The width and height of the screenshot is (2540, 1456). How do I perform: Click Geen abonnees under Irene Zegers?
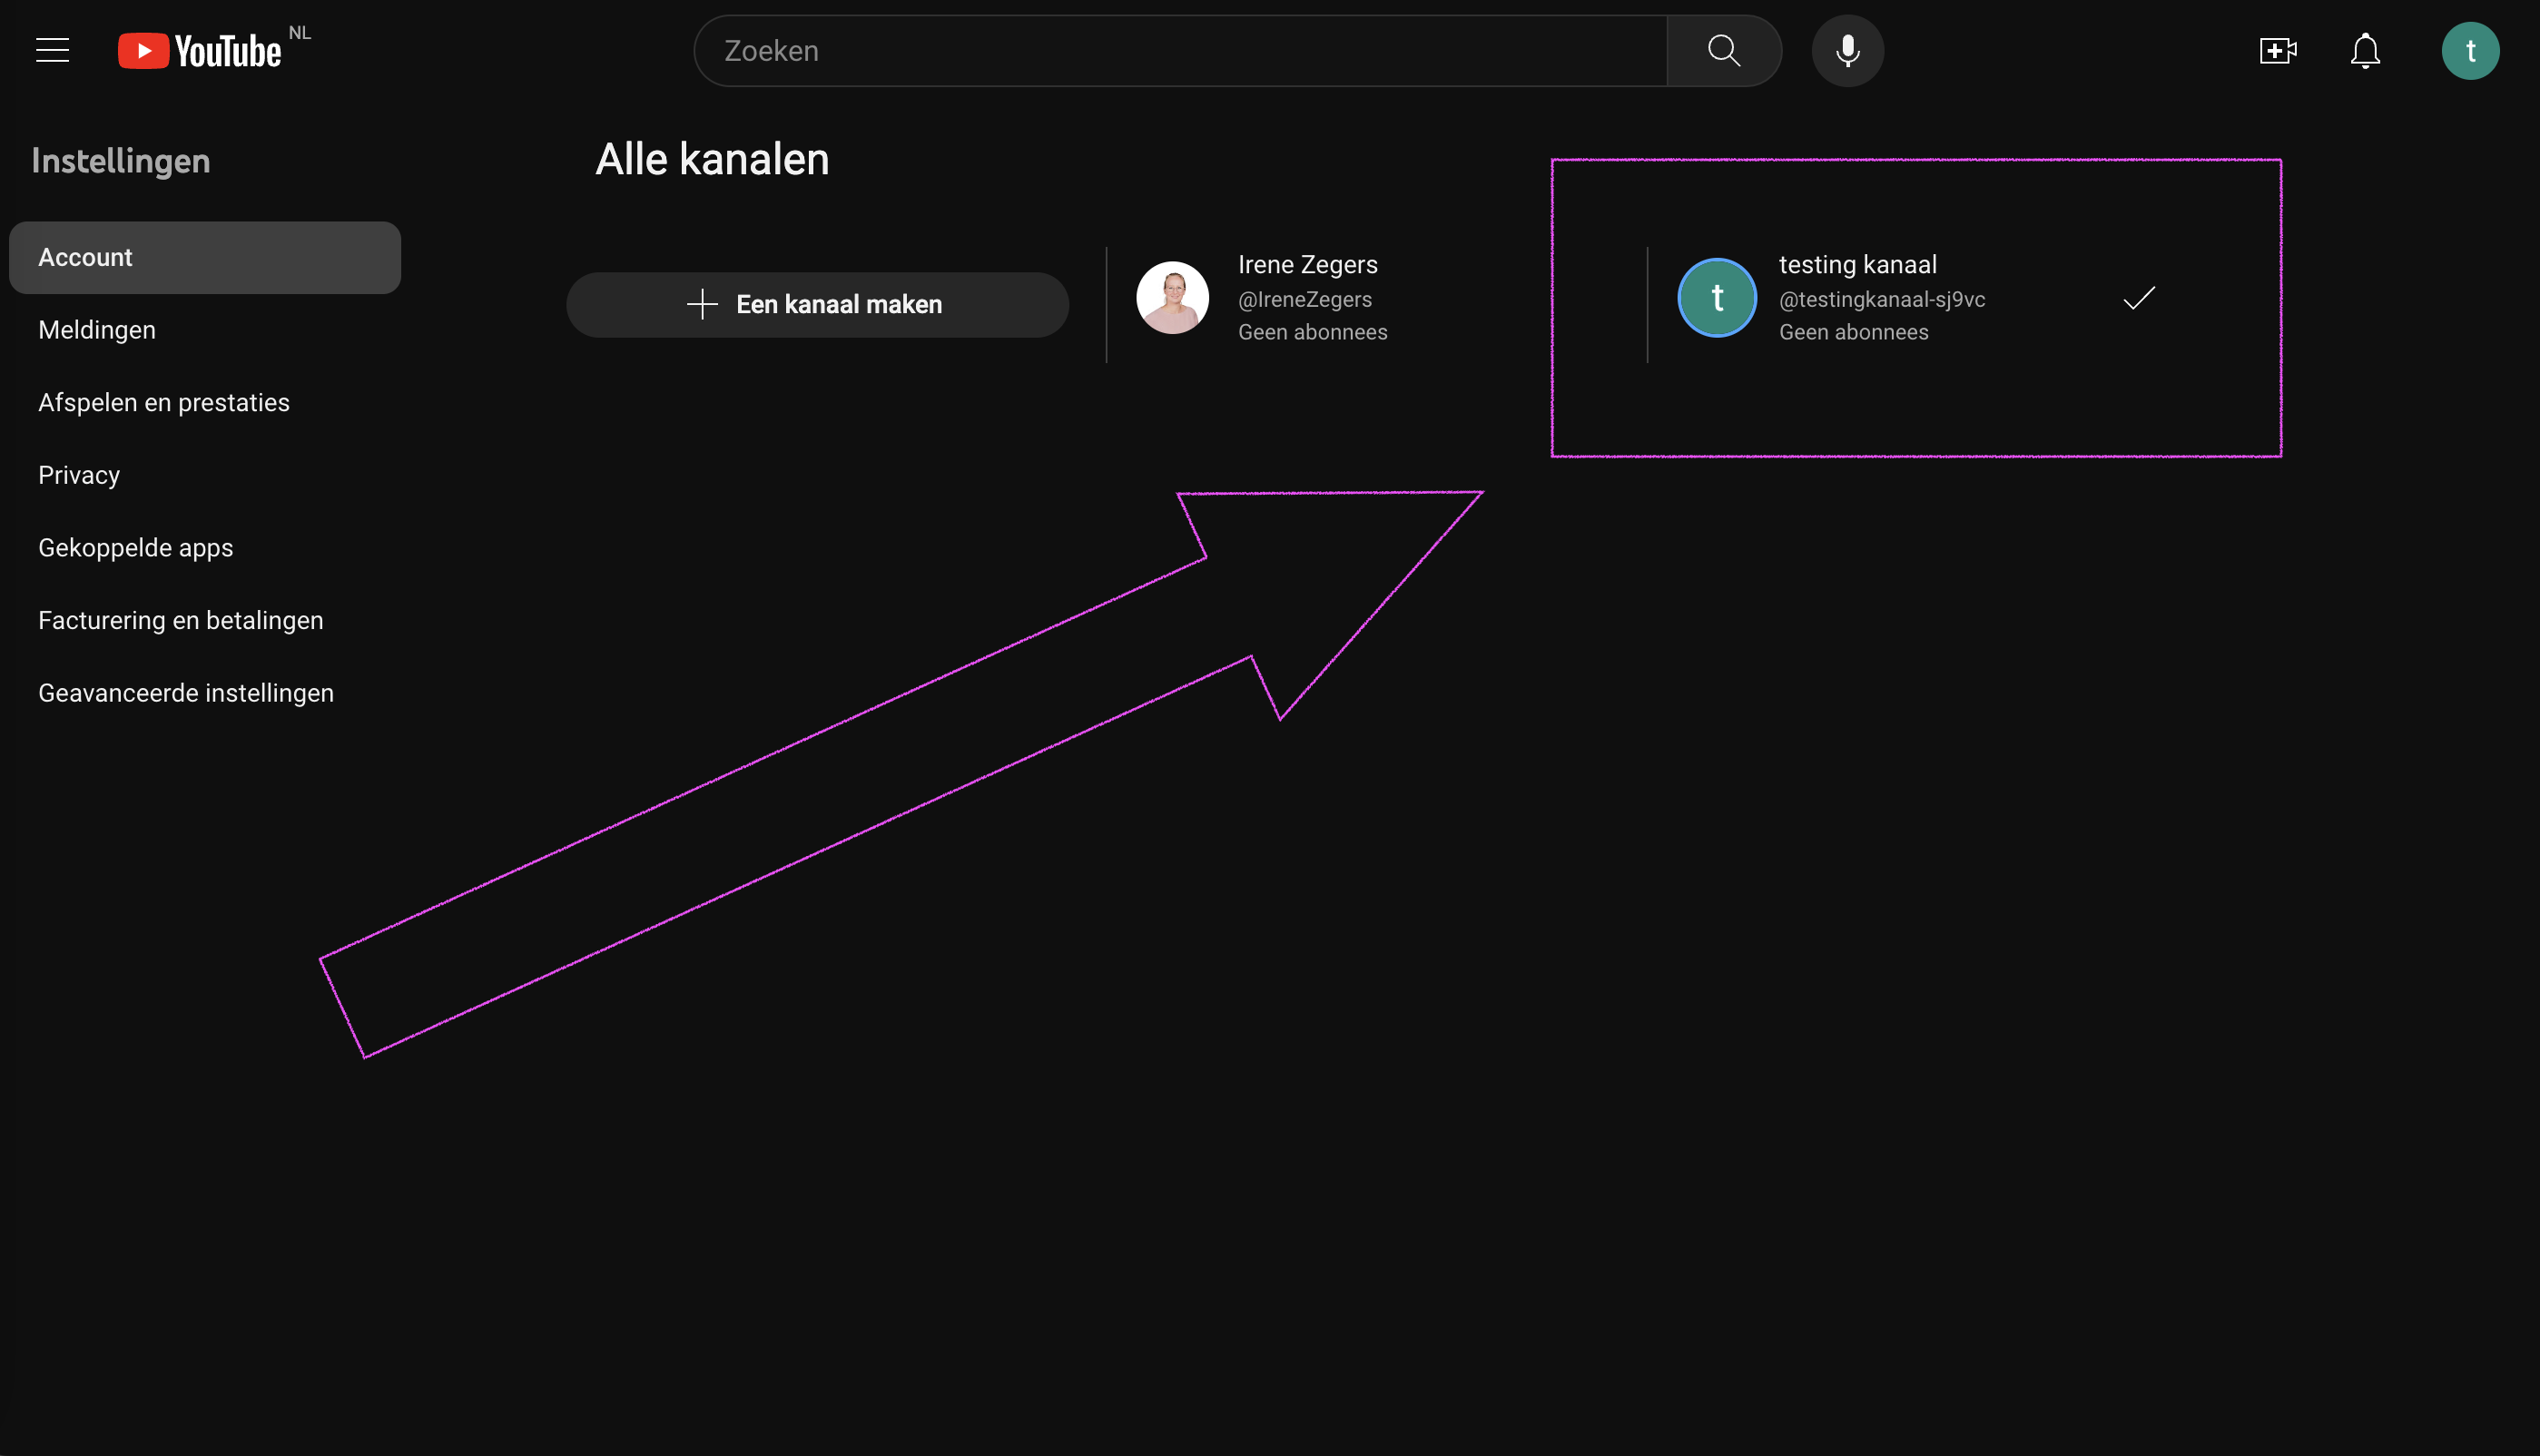[1312, 332]
